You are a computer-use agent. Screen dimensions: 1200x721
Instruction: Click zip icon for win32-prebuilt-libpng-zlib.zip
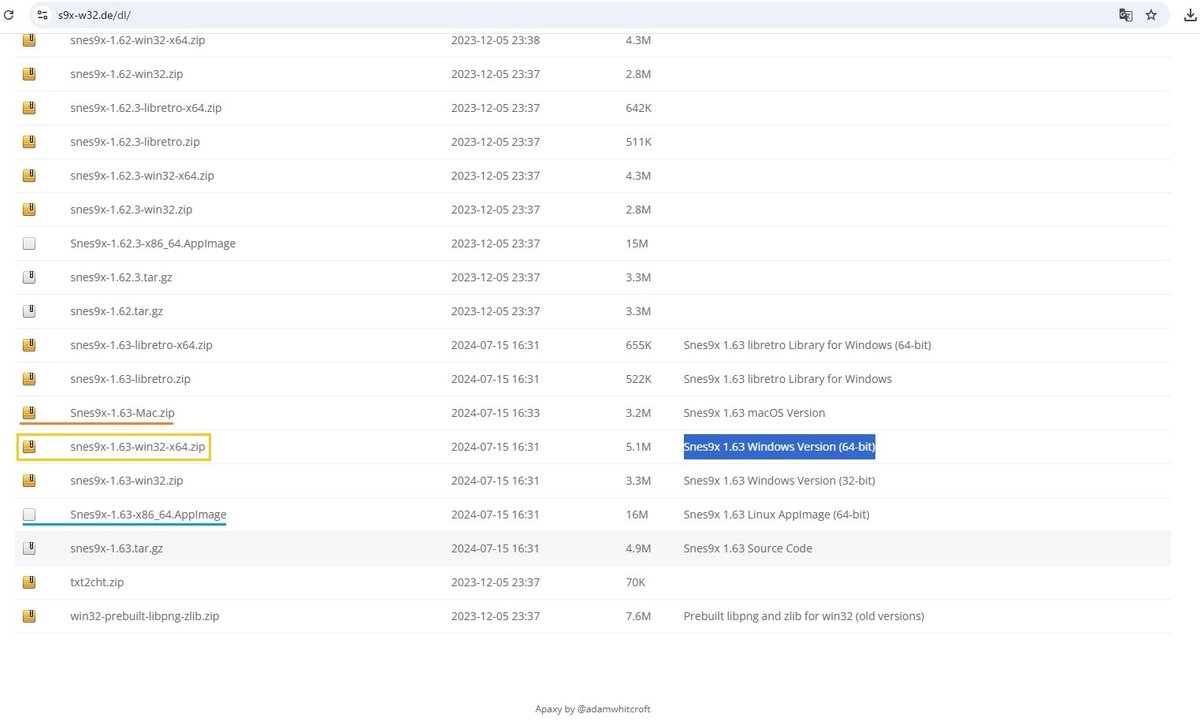(x=29, y=616)
